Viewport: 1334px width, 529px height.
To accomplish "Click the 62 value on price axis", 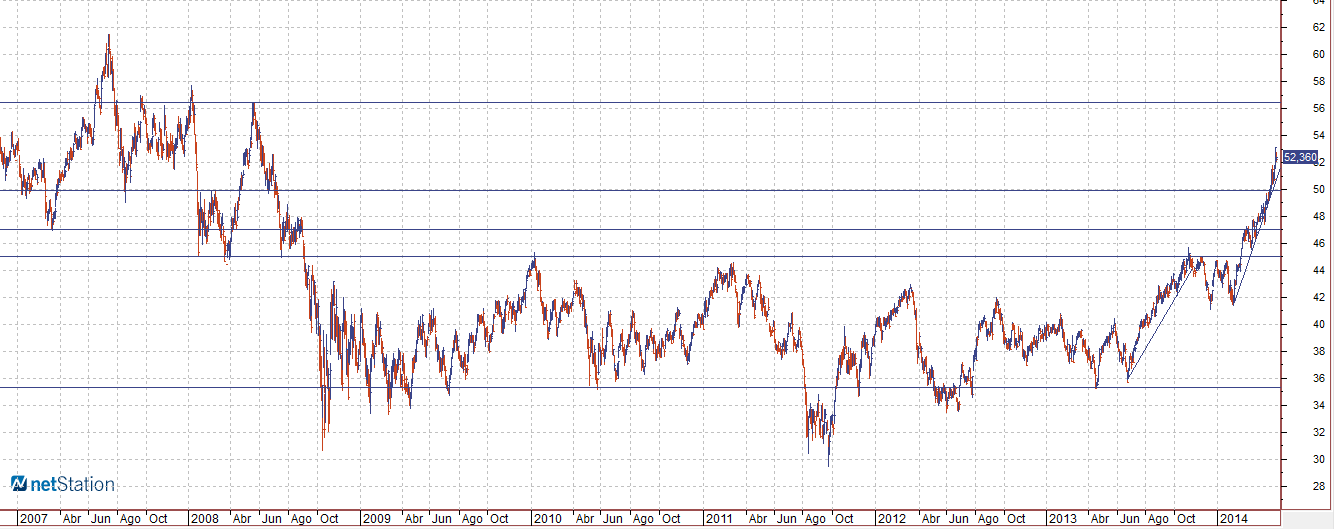I will coord(1319,27).
